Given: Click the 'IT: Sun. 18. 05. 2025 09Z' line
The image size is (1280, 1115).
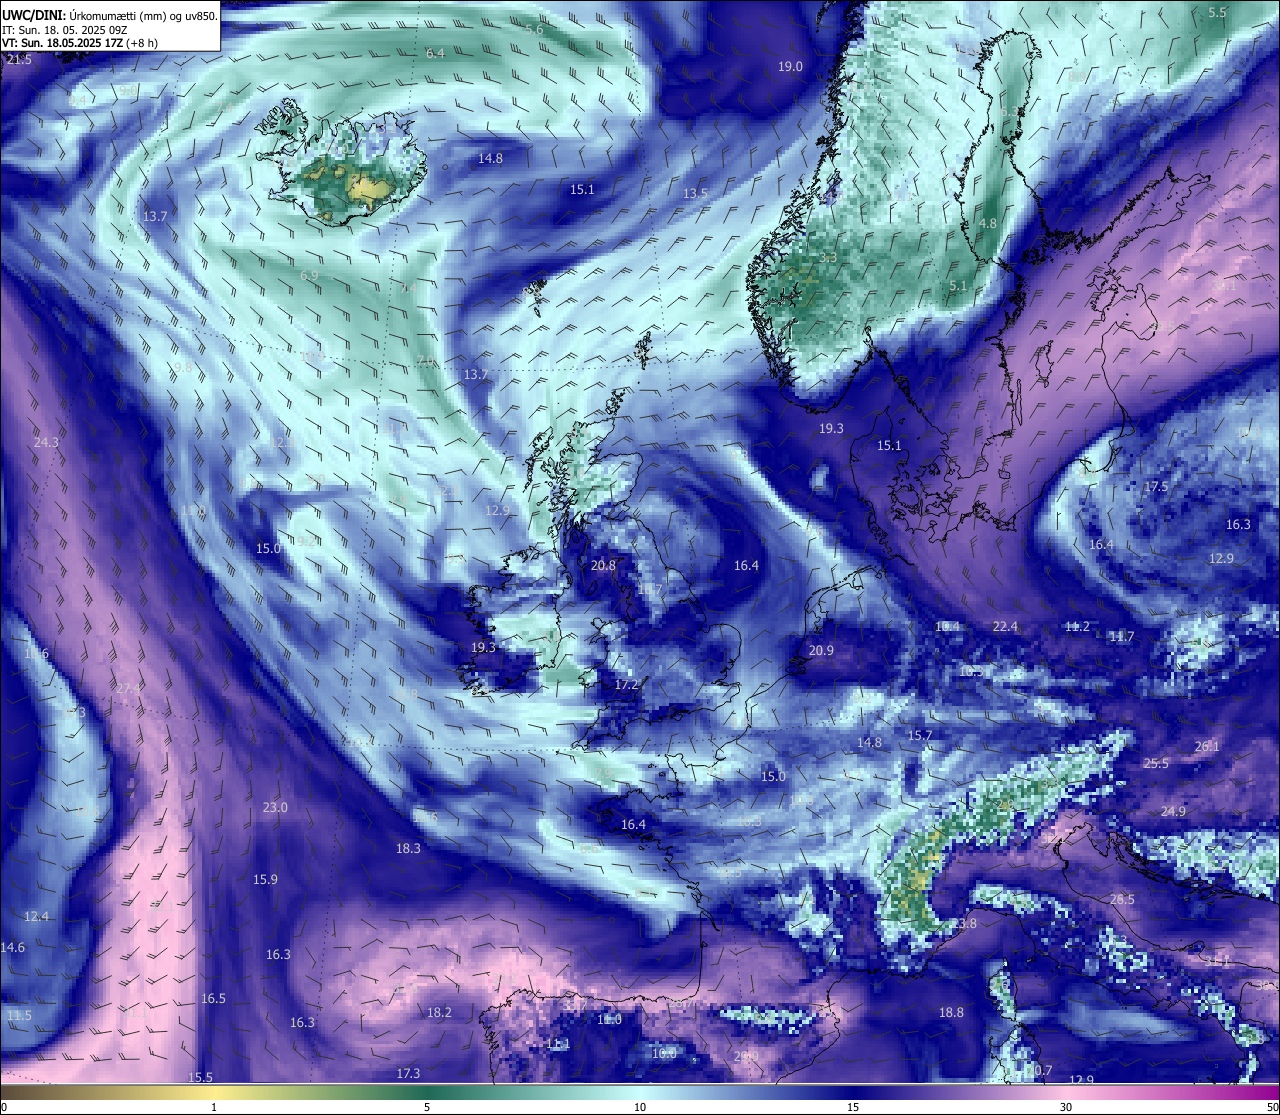Looking at the screenshot, I should coord(64,30).
